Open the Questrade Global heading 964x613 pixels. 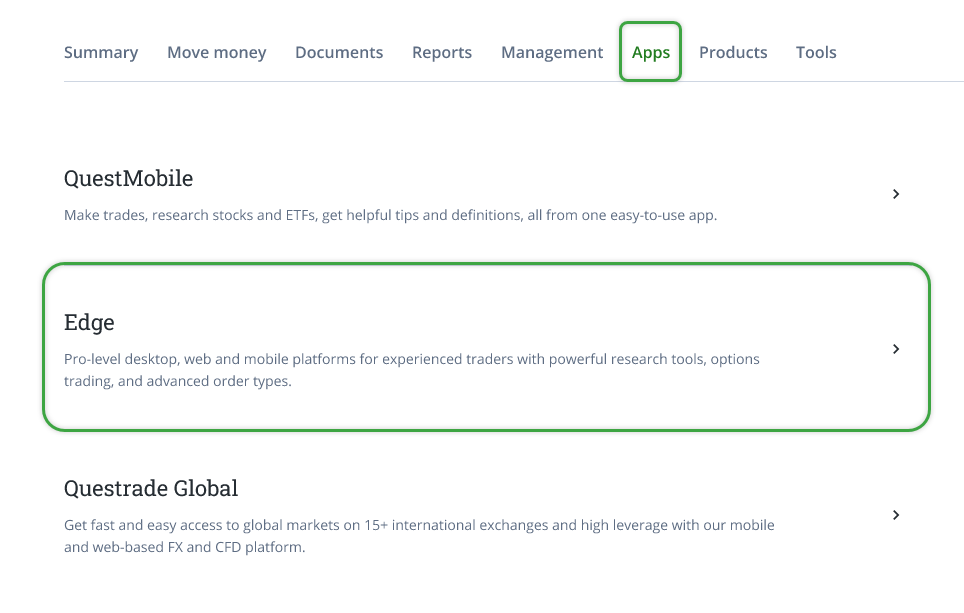(151, 488)
